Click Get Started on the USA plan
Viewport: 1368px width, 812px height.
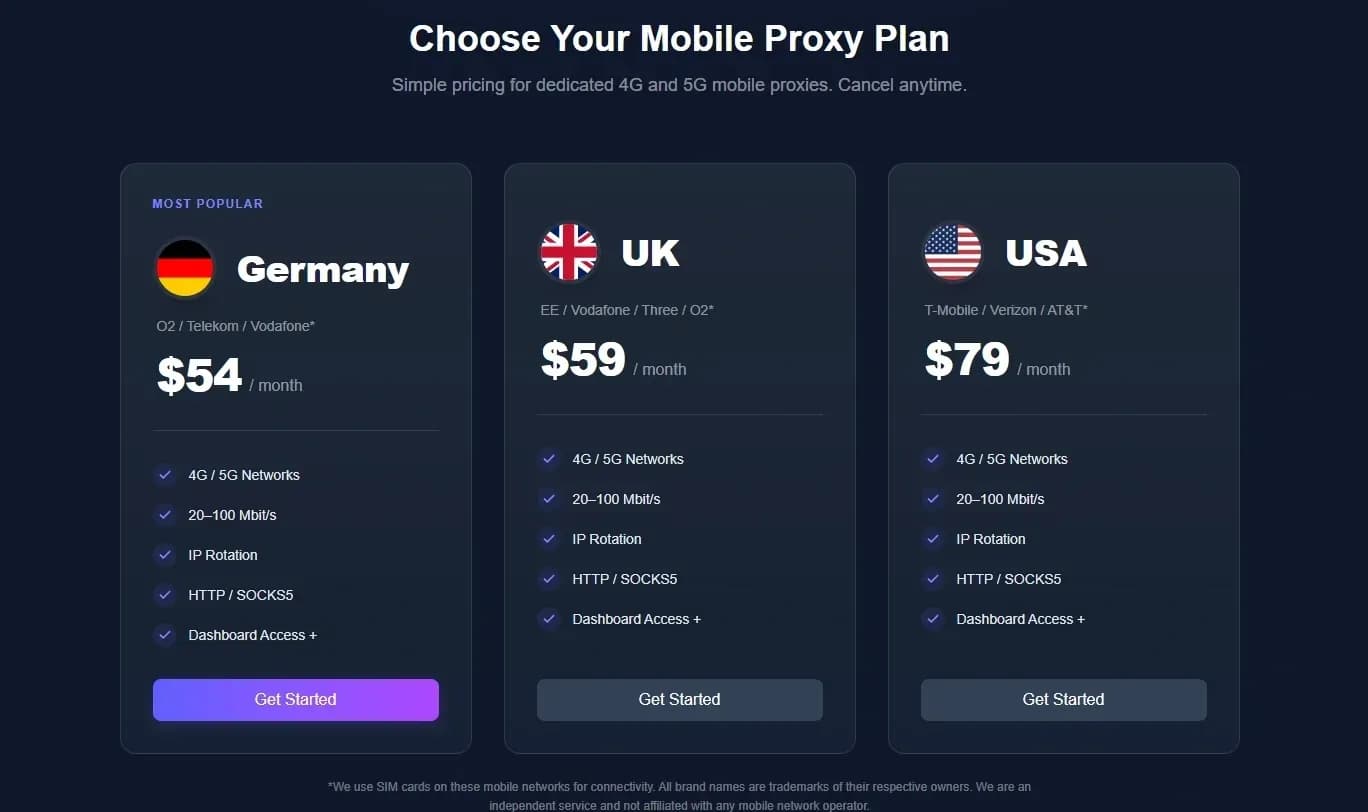(1063, 700)
